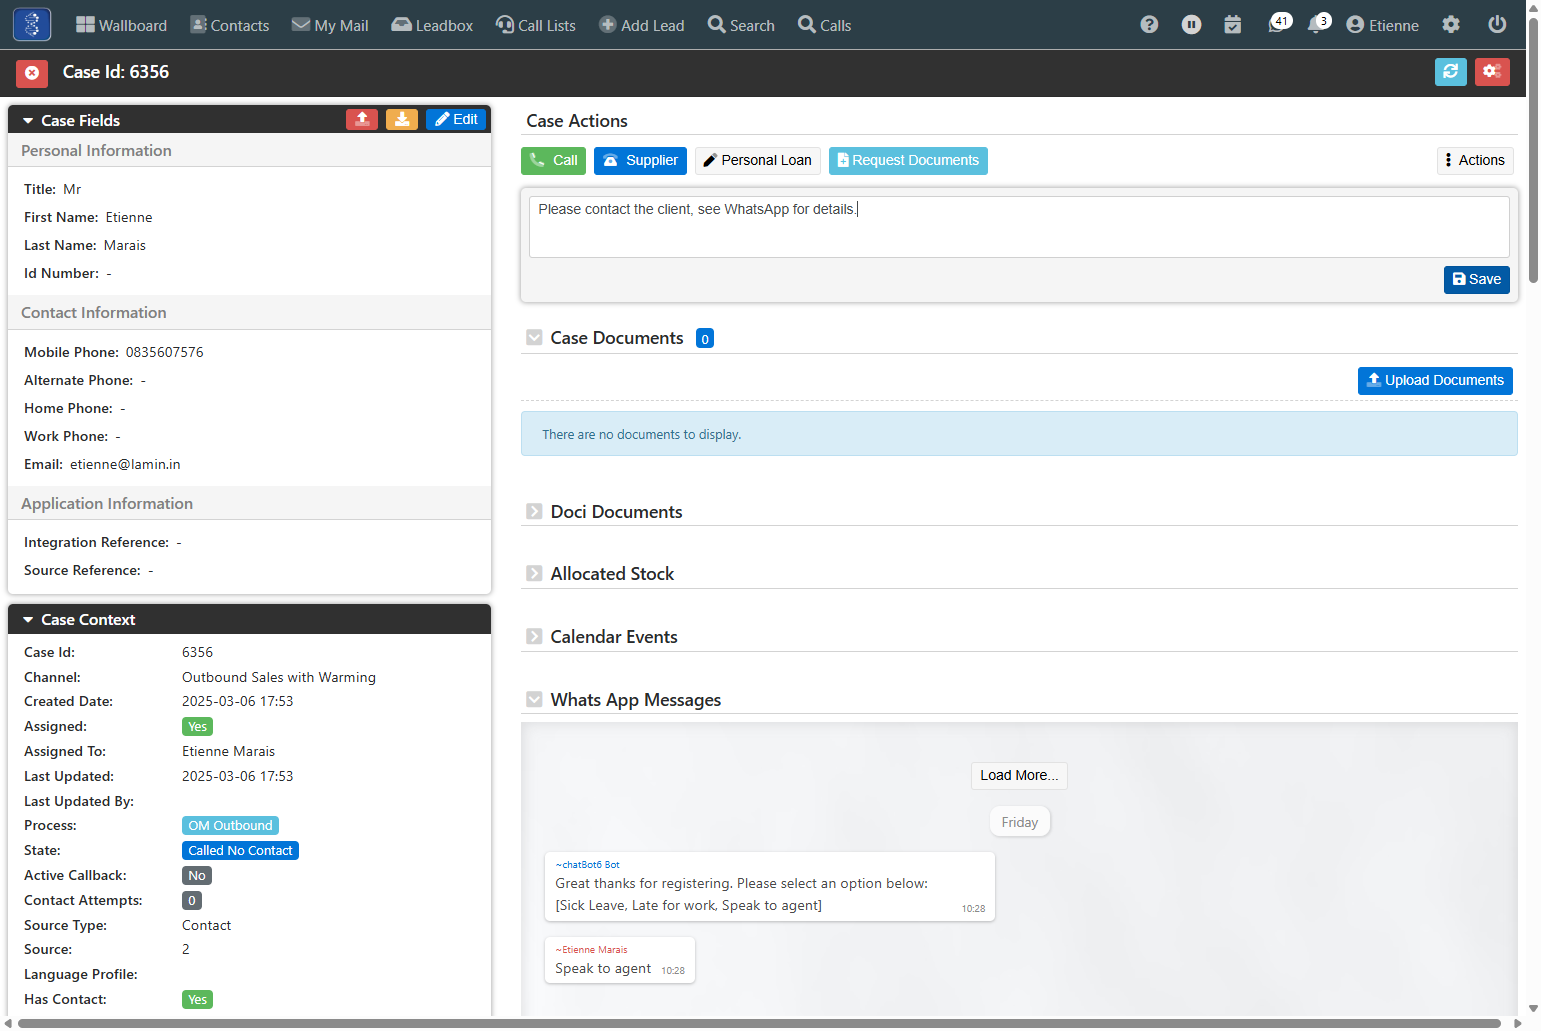The height and width of the screenshot is (1031, 1541).
Task: Save the case note
Action: [x=1476, y=280]
